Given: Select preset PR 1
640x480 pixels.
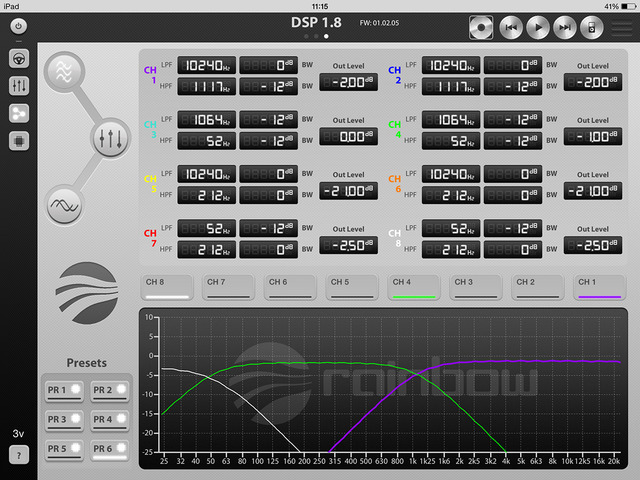Looking at the screenshot, I should [63, 390].
